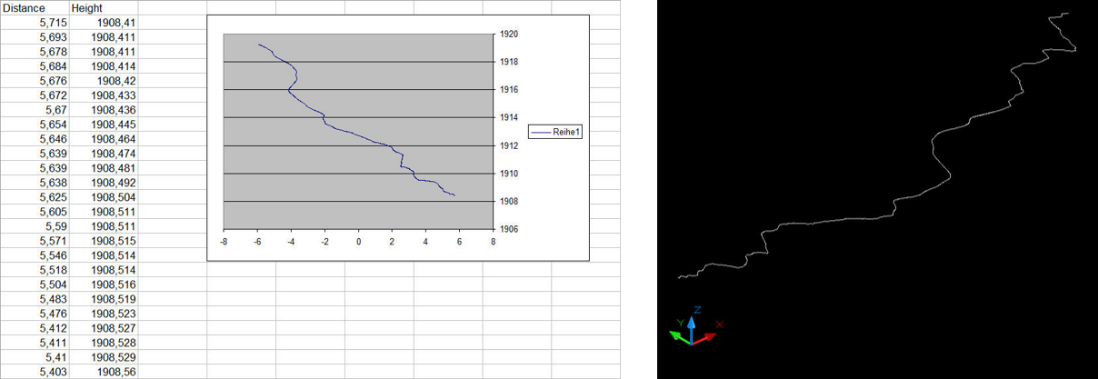Select the cell containing 1908,504

tap(104, 197)
